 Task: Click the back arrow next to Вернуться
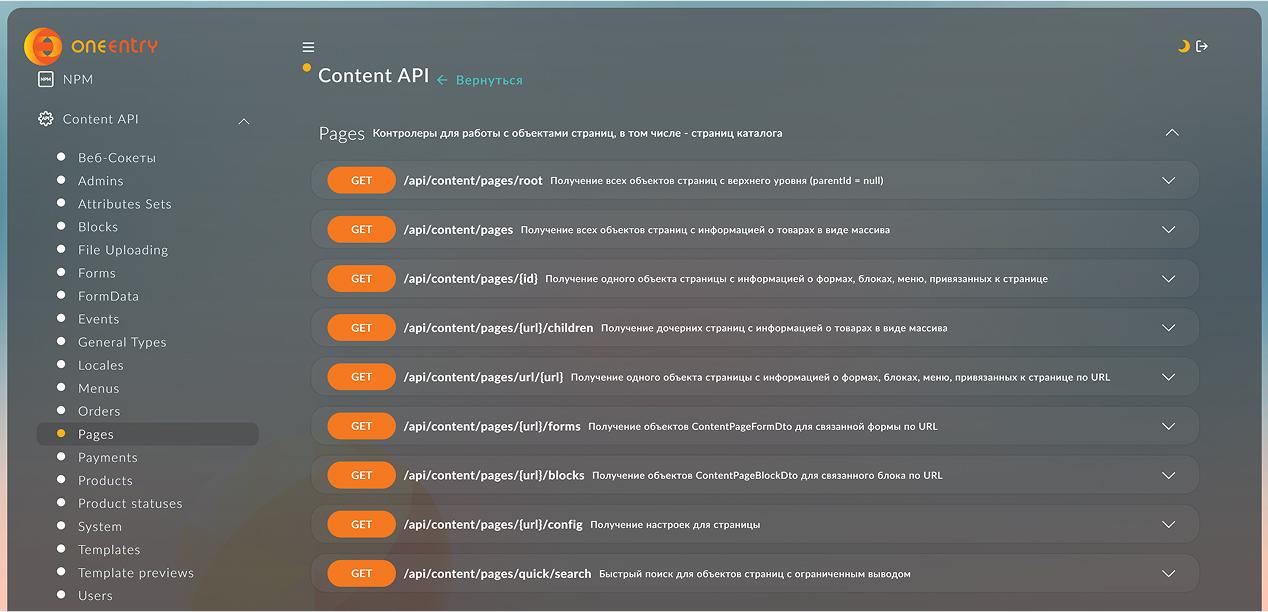443,80
